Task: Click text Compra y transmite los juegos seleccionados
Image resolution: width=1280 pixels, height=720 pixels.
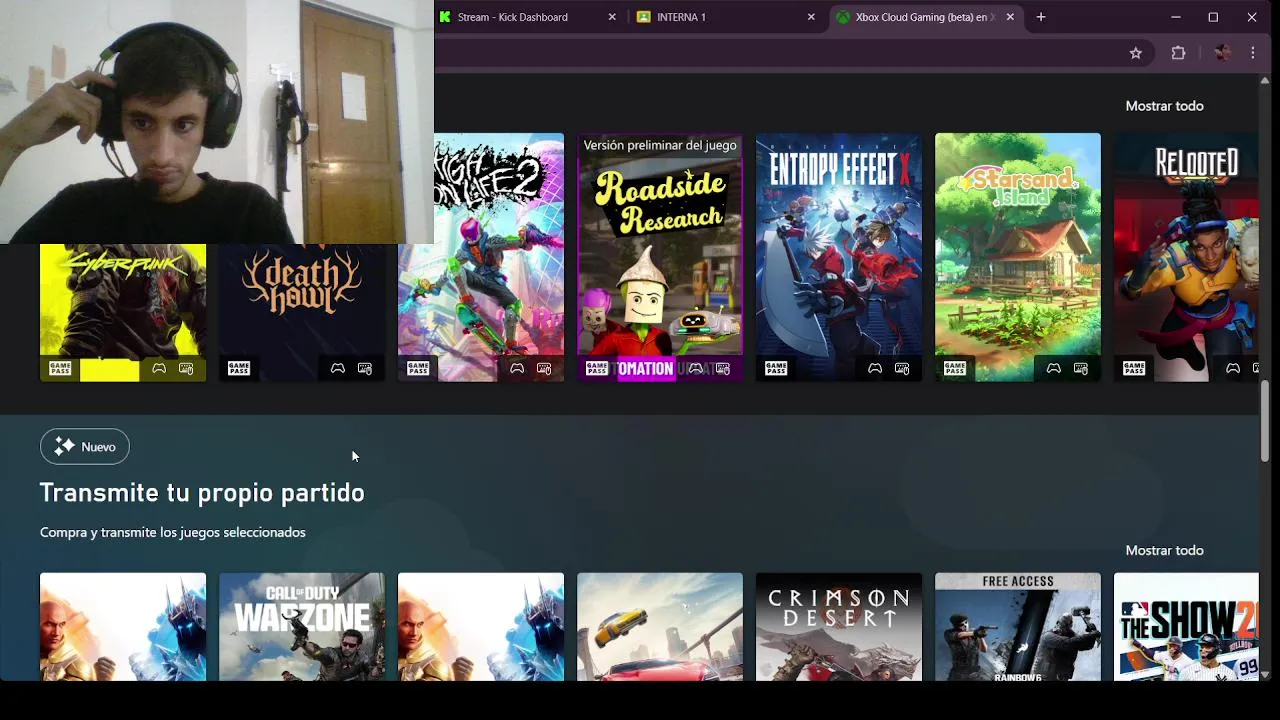Action: click(x=173, y=533)
